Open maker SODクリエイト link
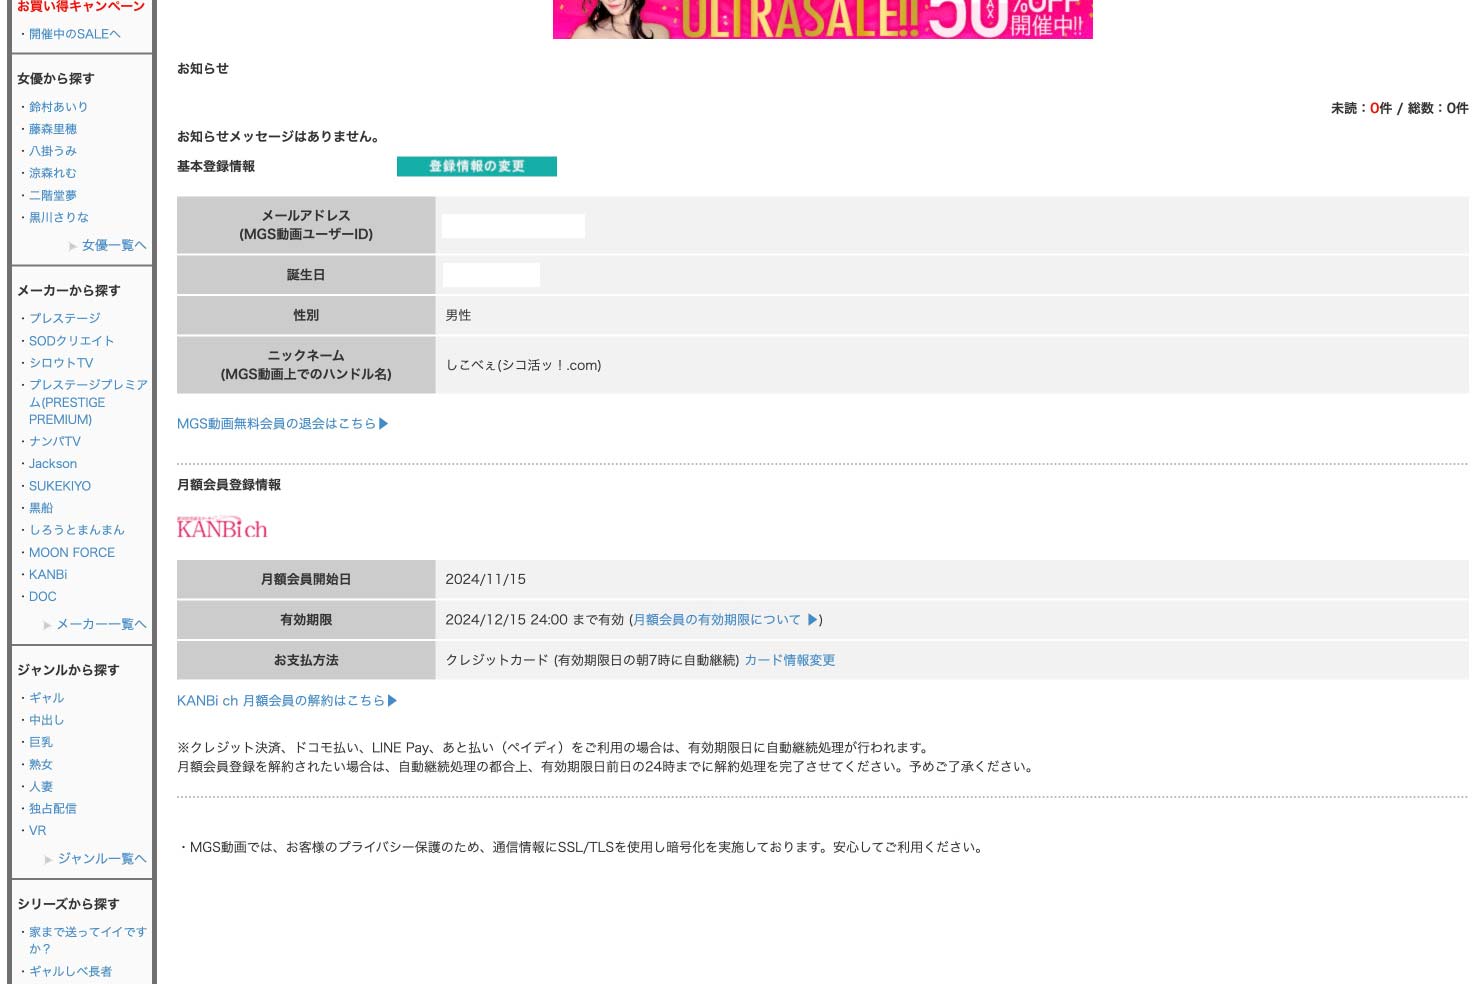The width and height of the screenshot is (1476, 984). (x=71, y=341)
